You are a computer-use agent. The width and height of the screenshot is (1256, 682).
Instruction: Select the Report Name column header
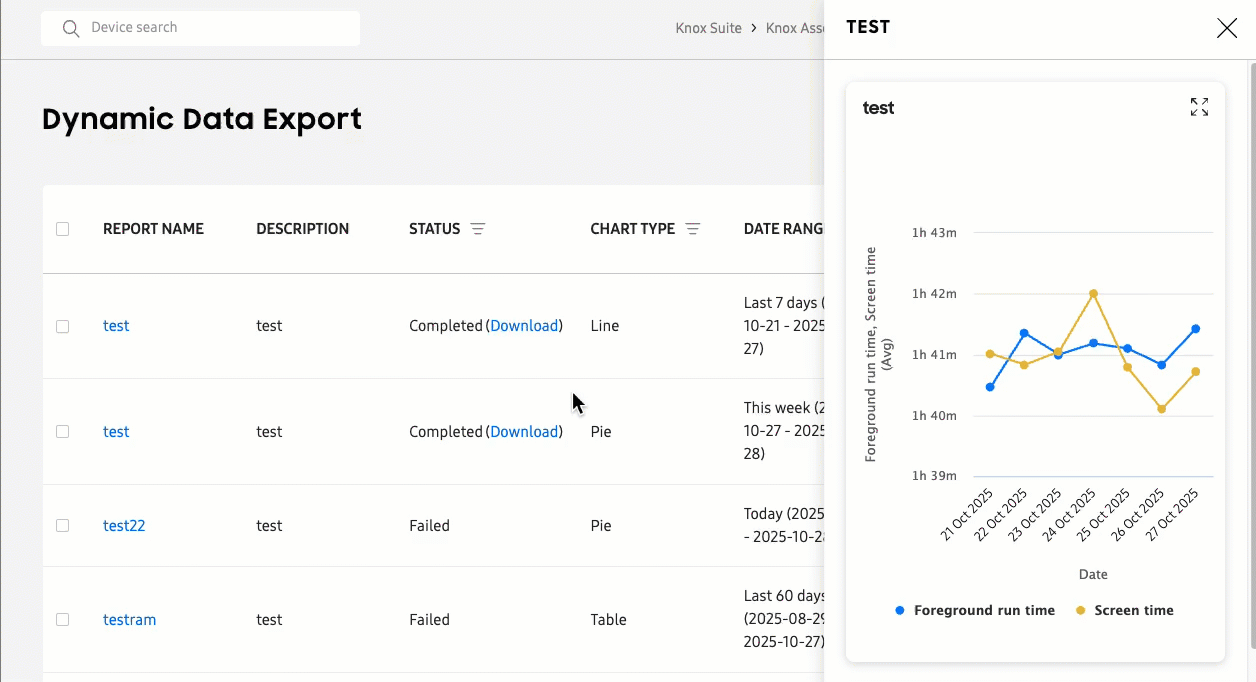click(x=153, y=229)
